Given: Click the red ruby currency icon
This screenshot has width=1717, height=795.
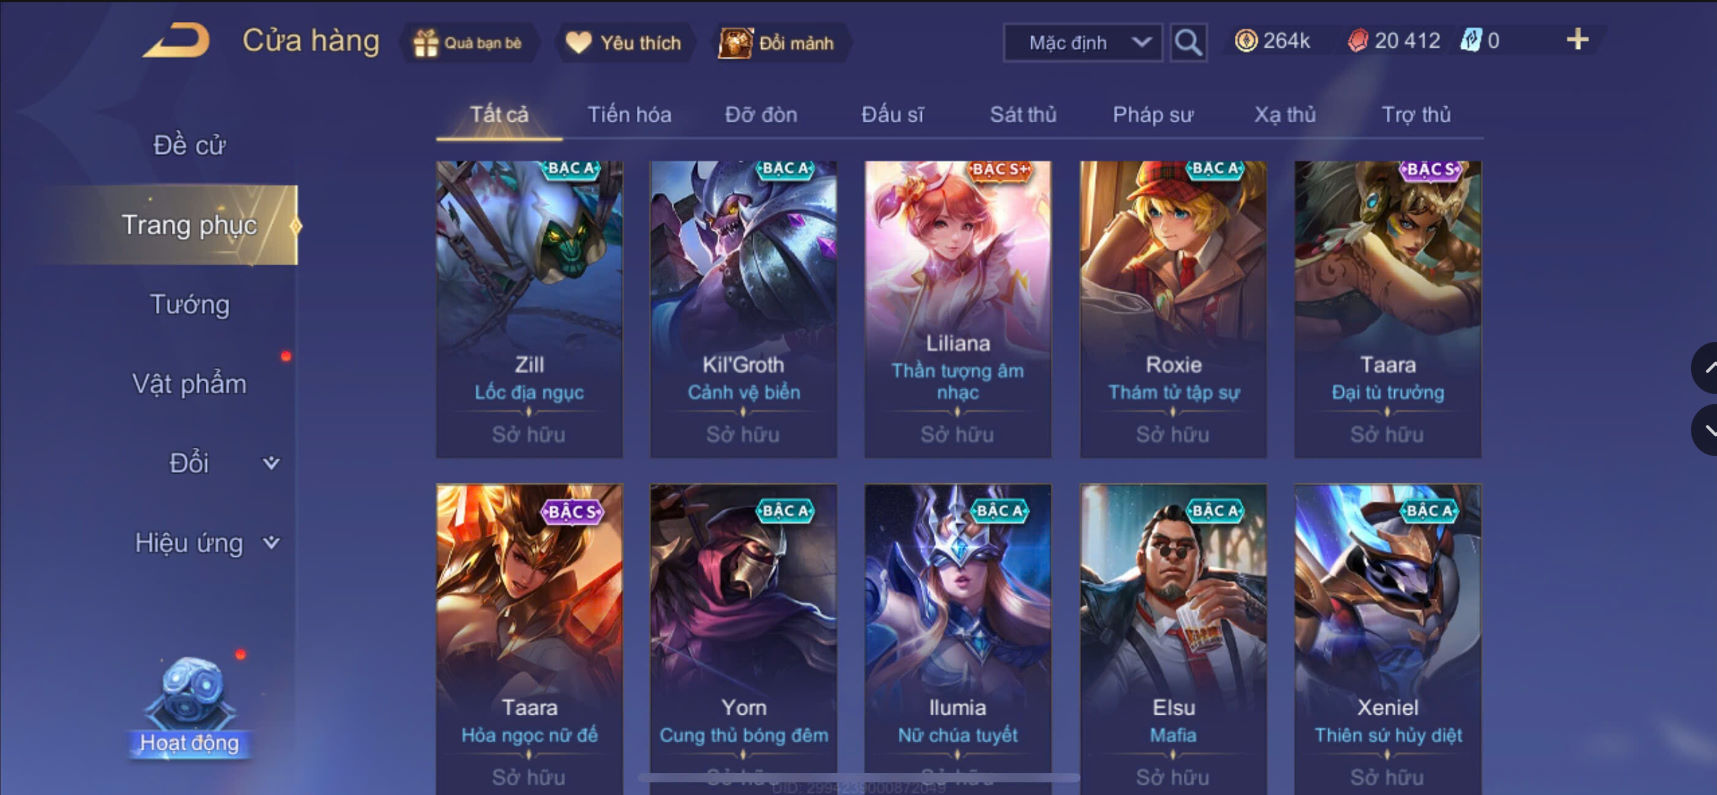Looking at the screenshot, I should 1357,41.
